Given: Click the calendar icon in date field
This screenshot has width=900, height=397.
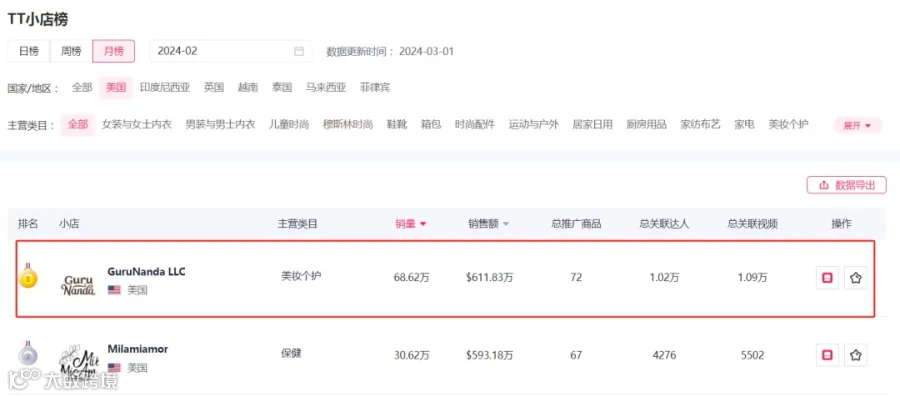Looking at the screenshot, I should (x=298, y=51).
